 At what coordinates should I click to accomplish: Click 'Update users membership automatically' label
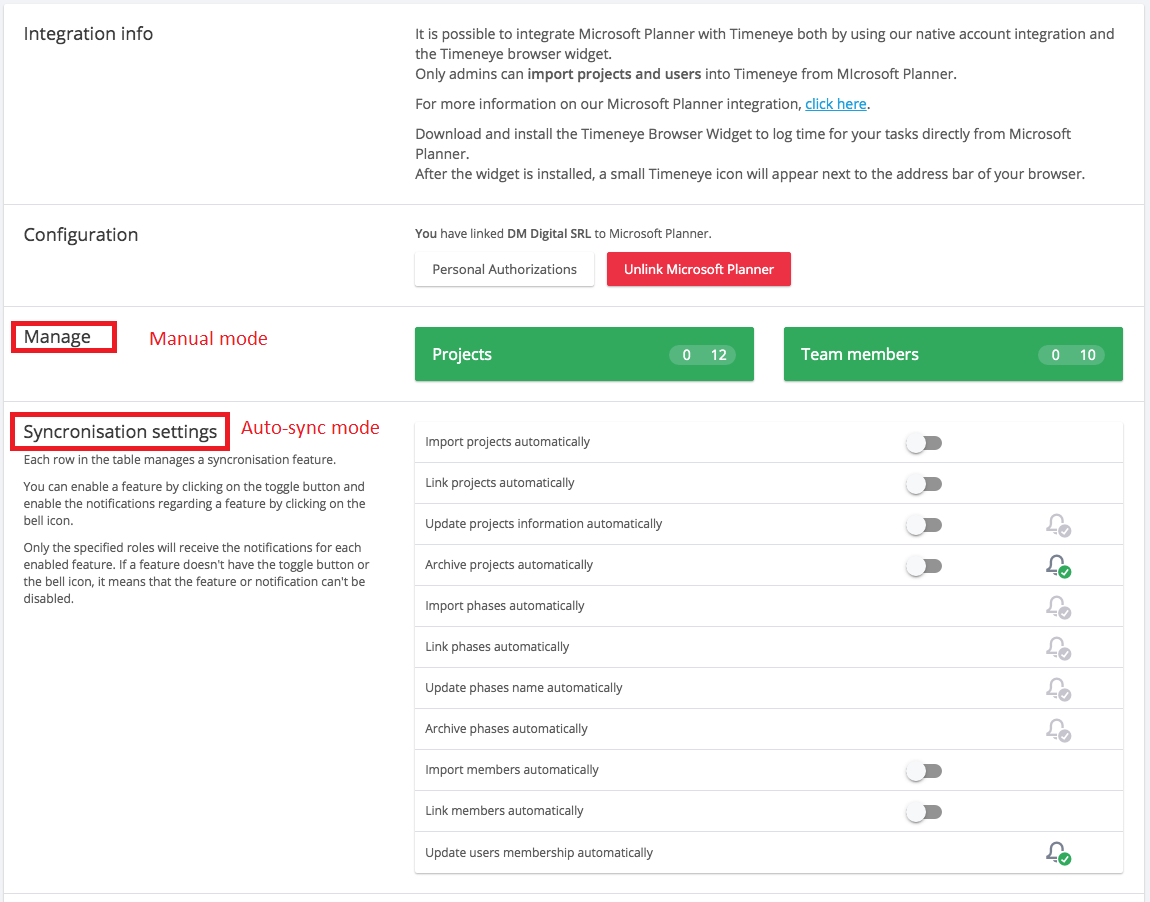tap(539, 853)
